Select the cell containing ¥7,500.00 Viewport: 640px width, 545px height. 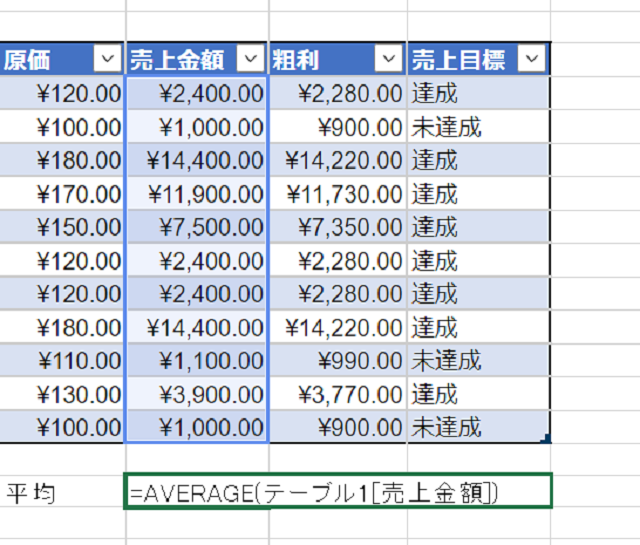tap(197, 227)
